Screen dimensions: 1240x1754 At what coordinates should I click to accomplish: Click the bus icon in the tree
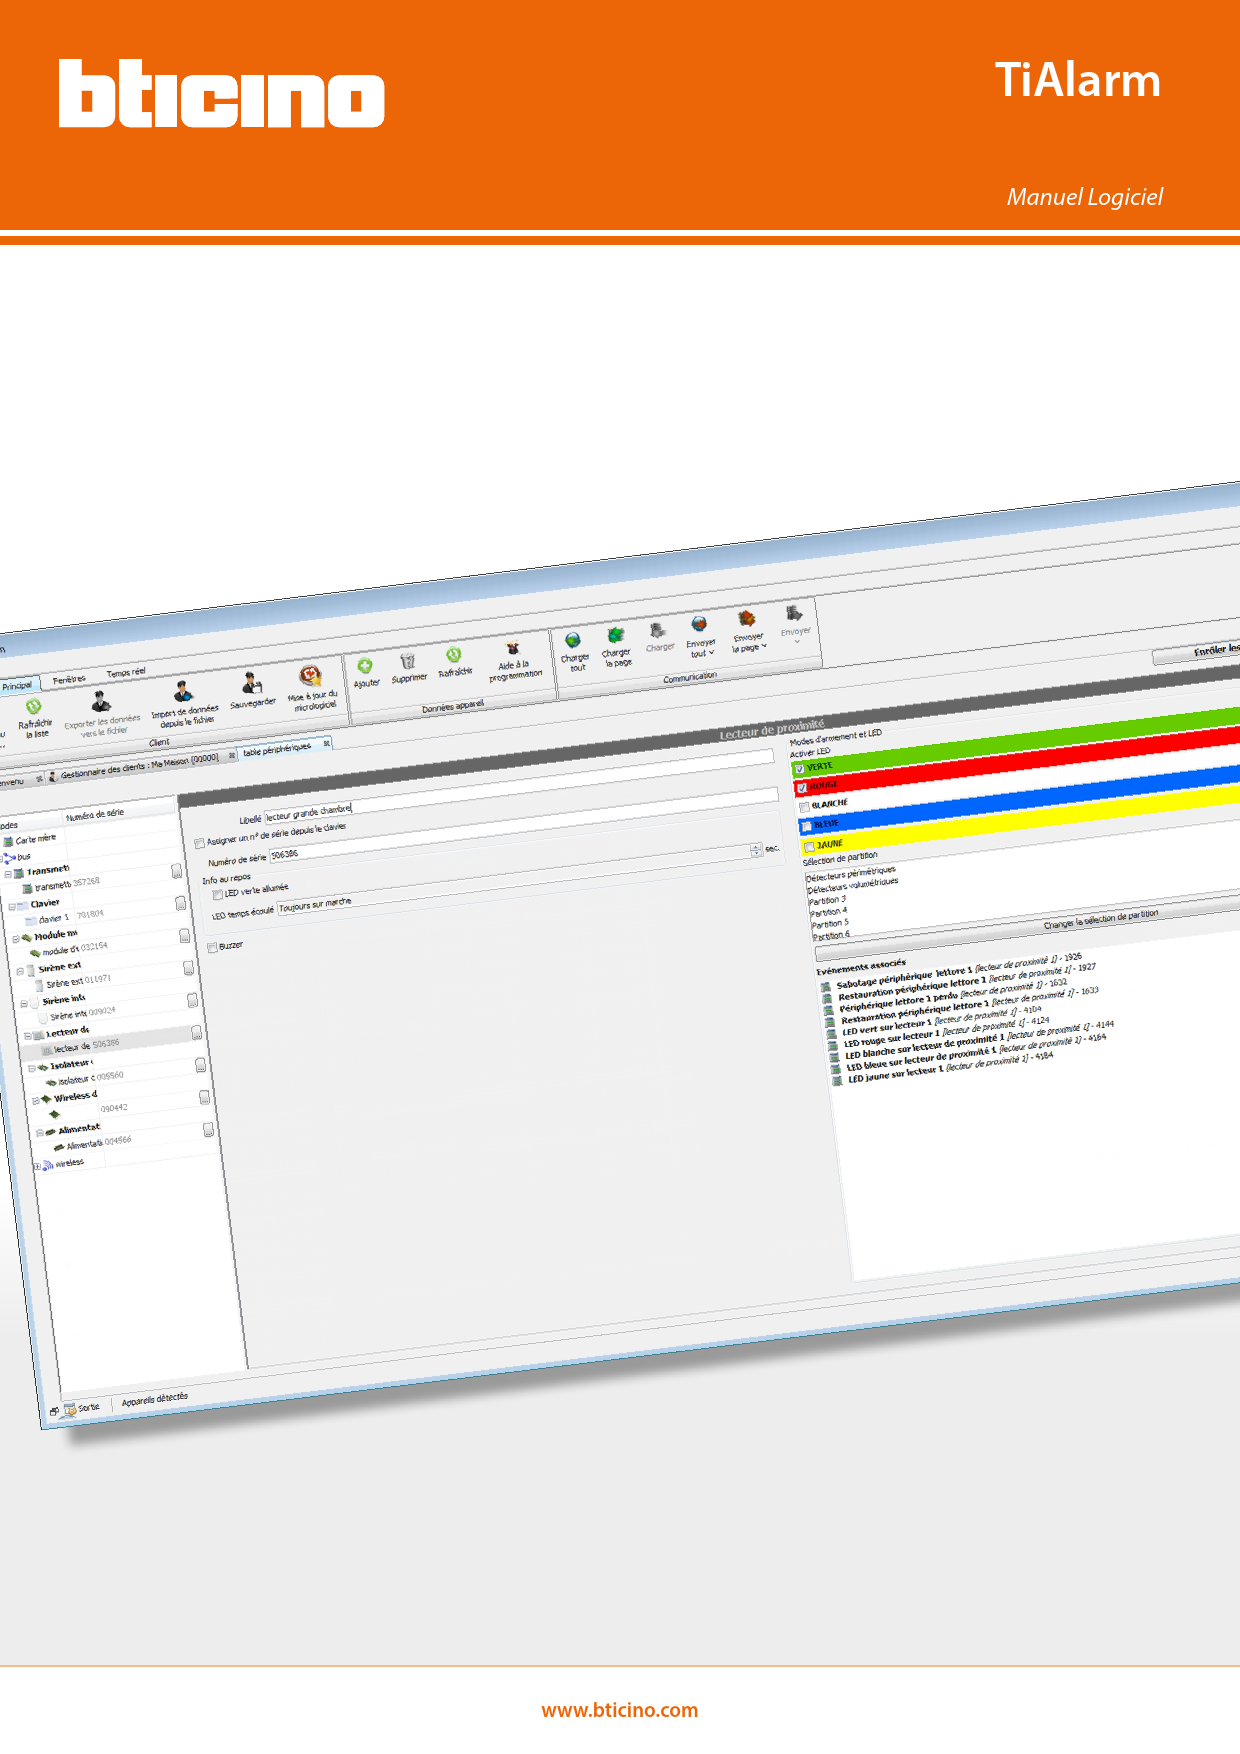point(9,858)
